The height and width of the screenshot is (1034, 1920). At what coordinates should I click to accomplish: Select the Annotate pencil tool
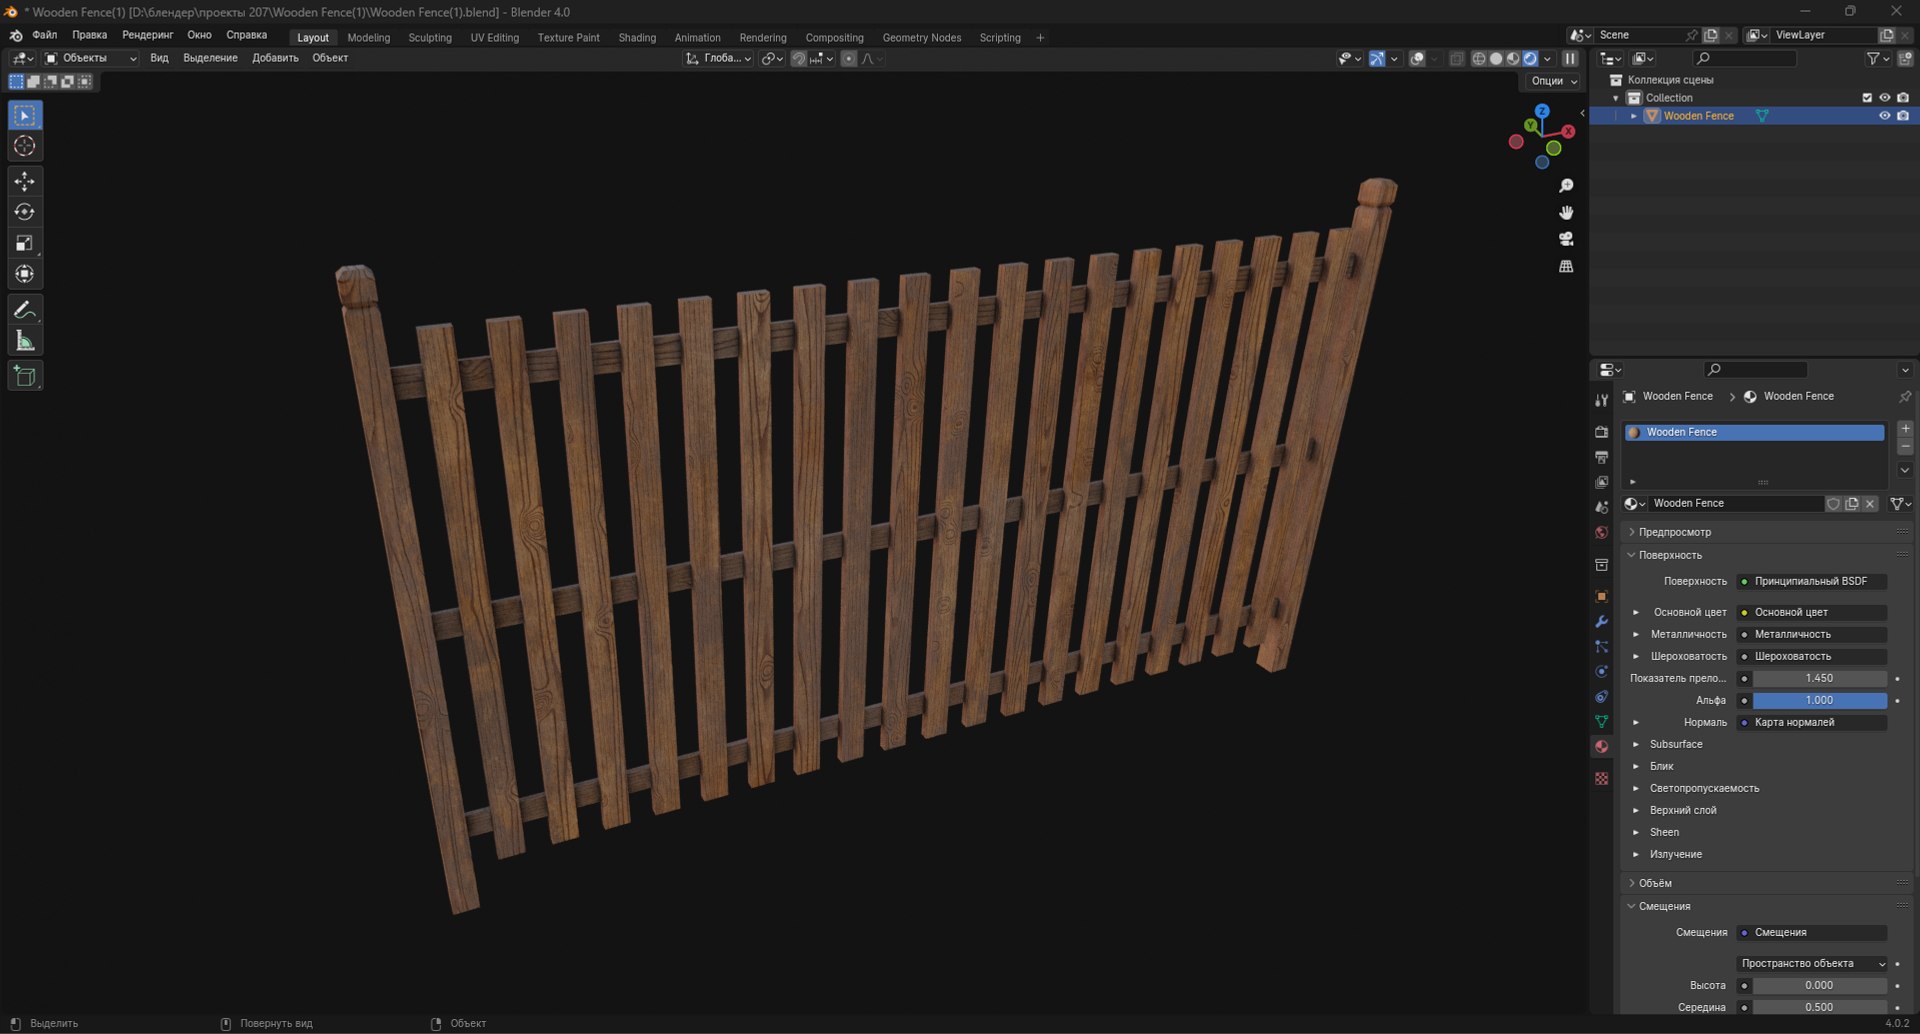25,310
